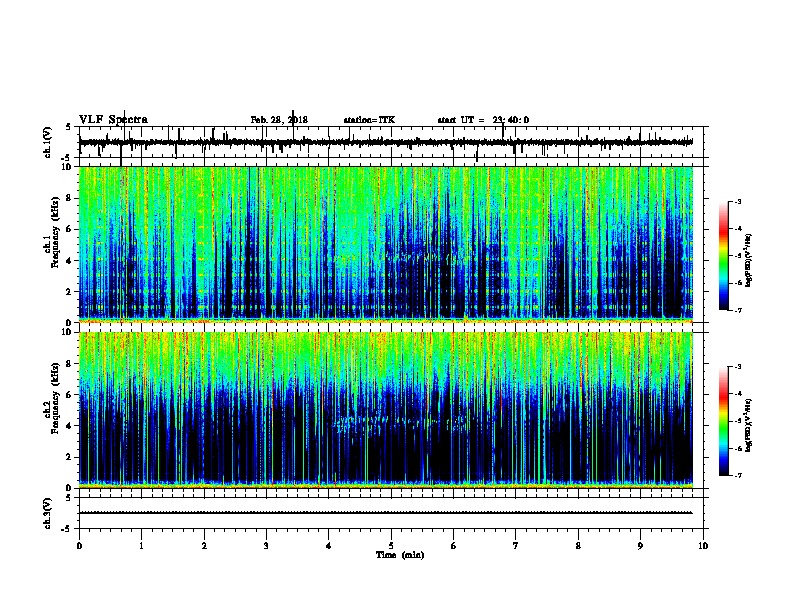Click the "-3" tick on ch.1 color bar
The width and height of the screenshot is (792, 612).
point(738,202)
